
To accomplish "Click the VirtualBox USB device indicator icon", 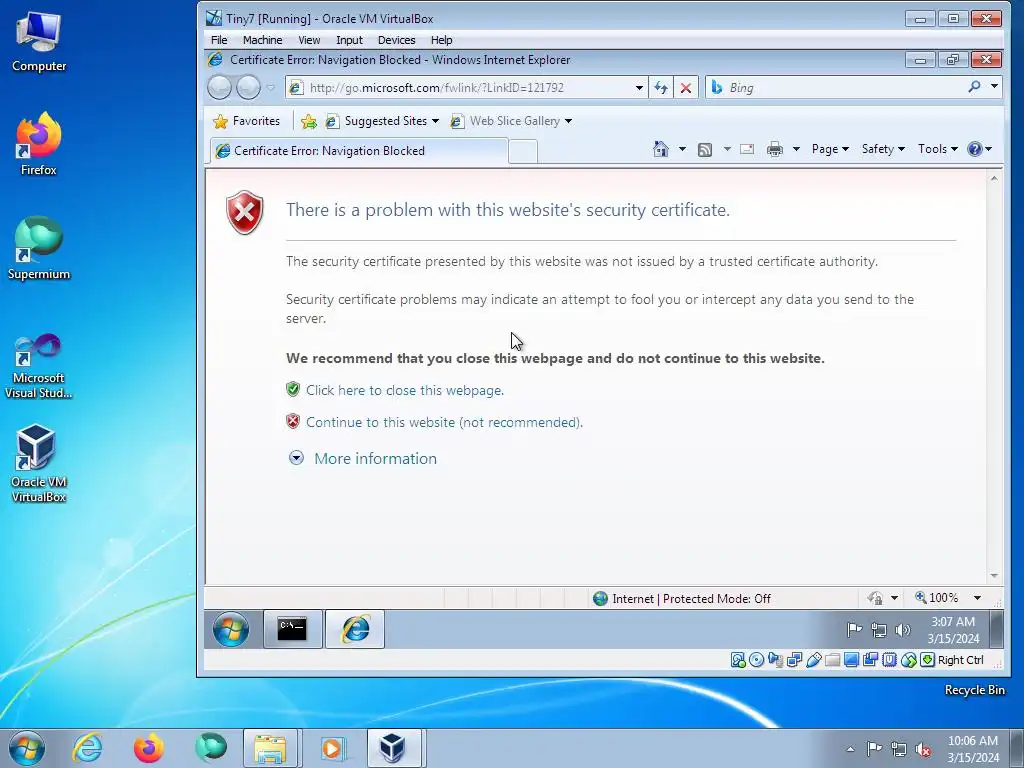I will [x=813, y=660].
